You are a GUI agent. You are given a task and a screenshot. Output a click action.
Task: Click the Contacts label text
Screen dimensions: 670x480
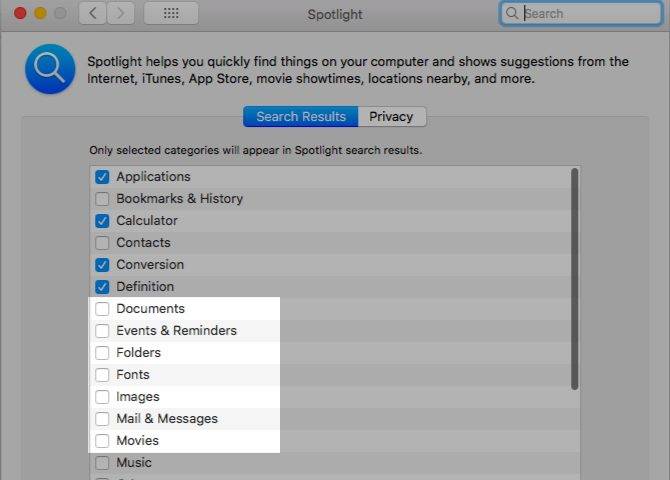coord(144,243)
